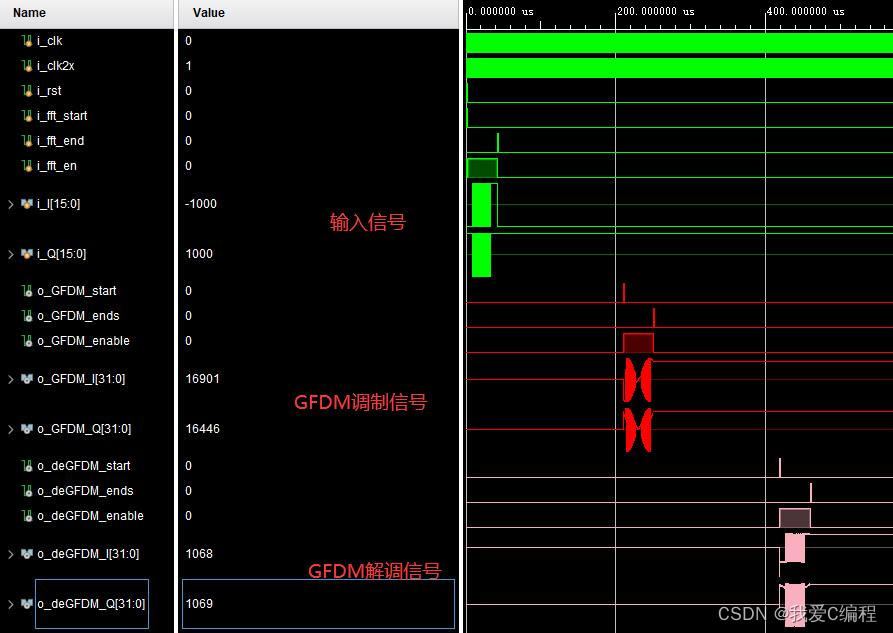Click the o_deGFDM_ends signal icon
Screen dimensions: 893x633
click(27, 491)
